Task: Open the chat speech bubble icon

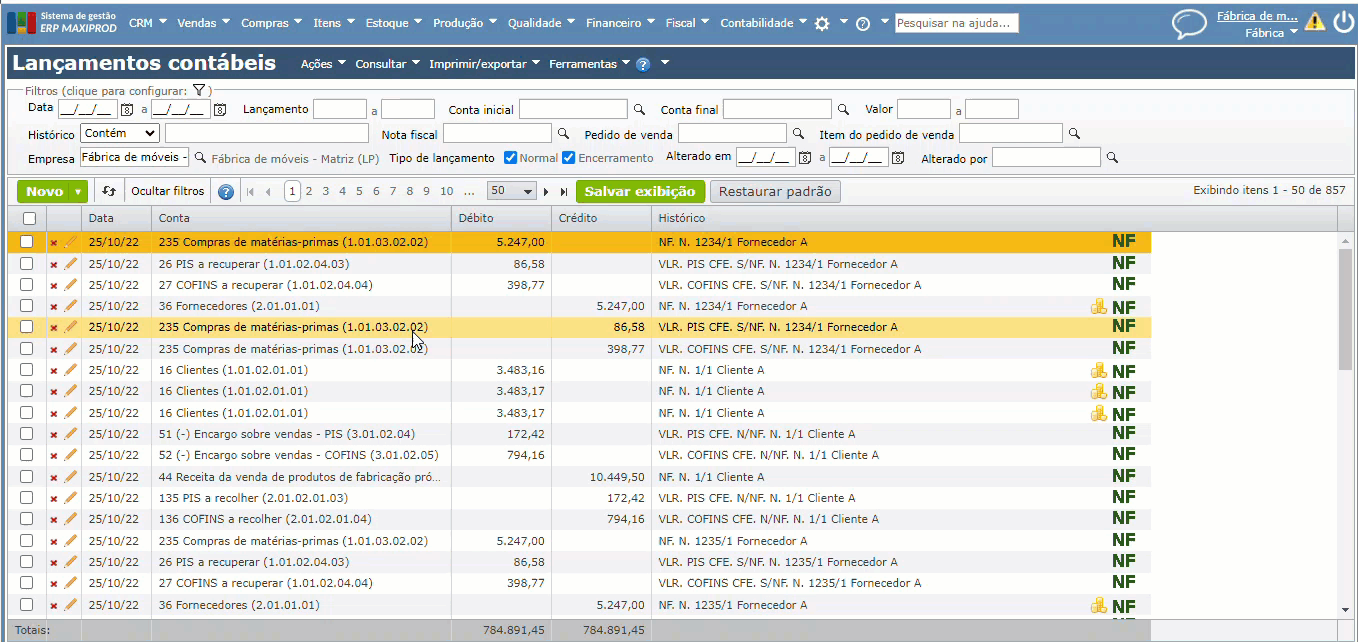Action: 1189,23
